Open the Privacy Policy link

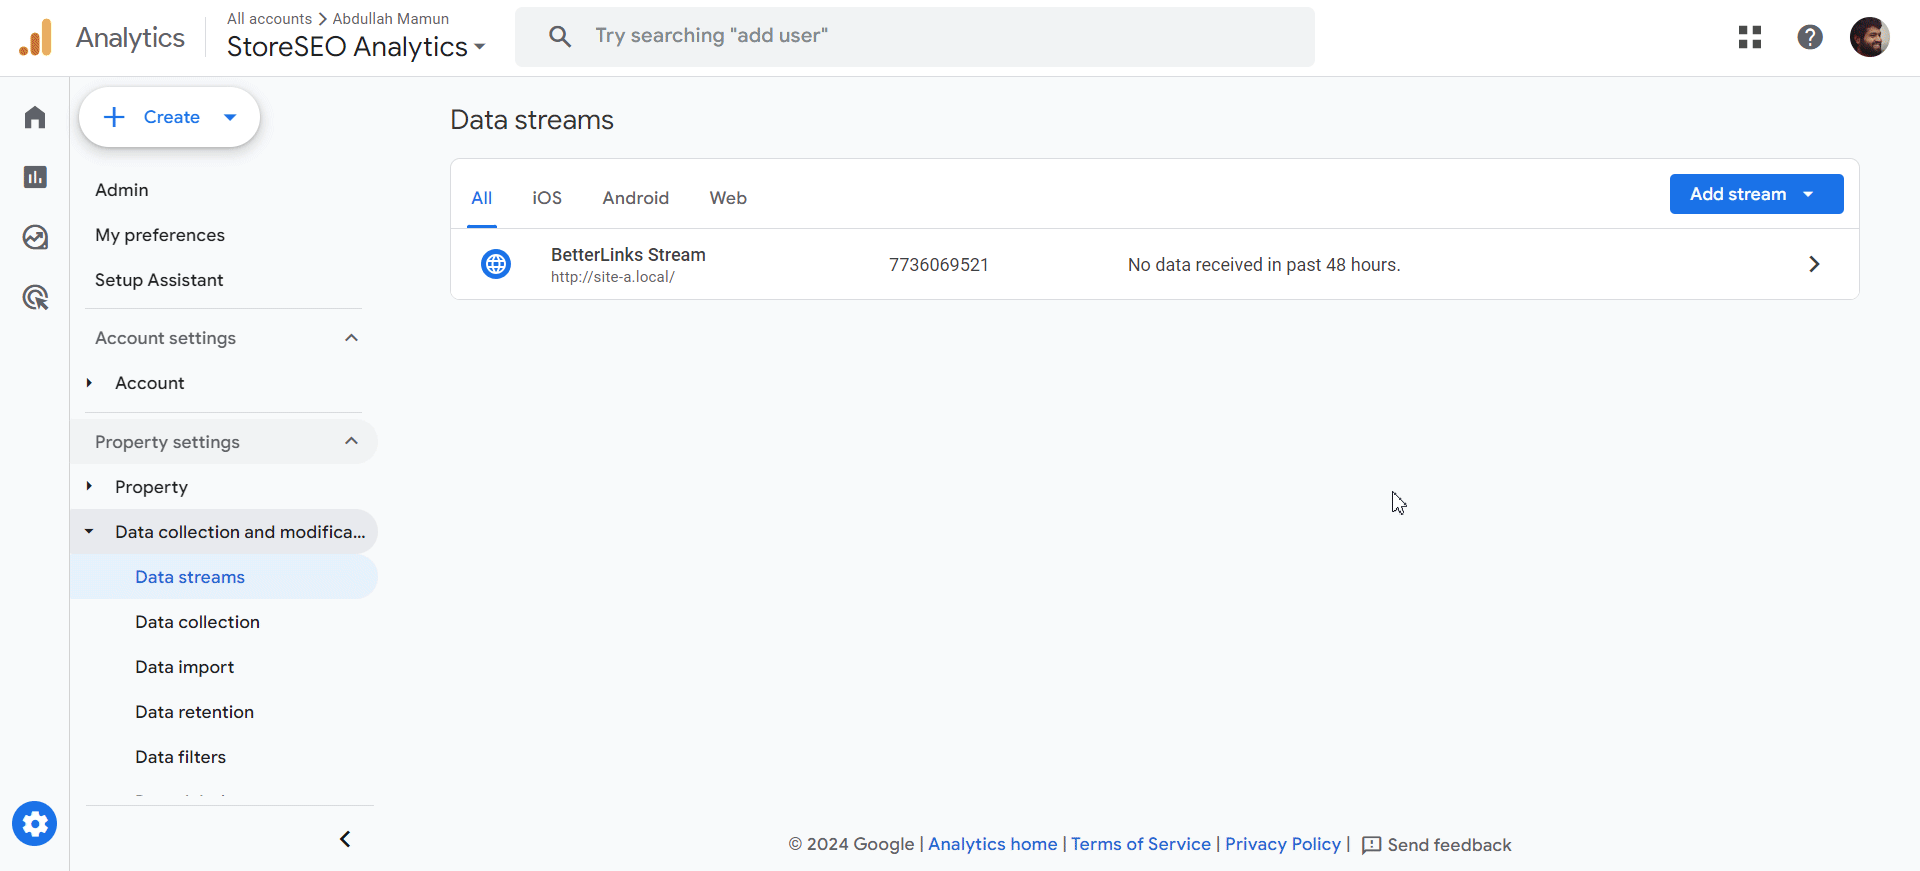pos(1283,844)
